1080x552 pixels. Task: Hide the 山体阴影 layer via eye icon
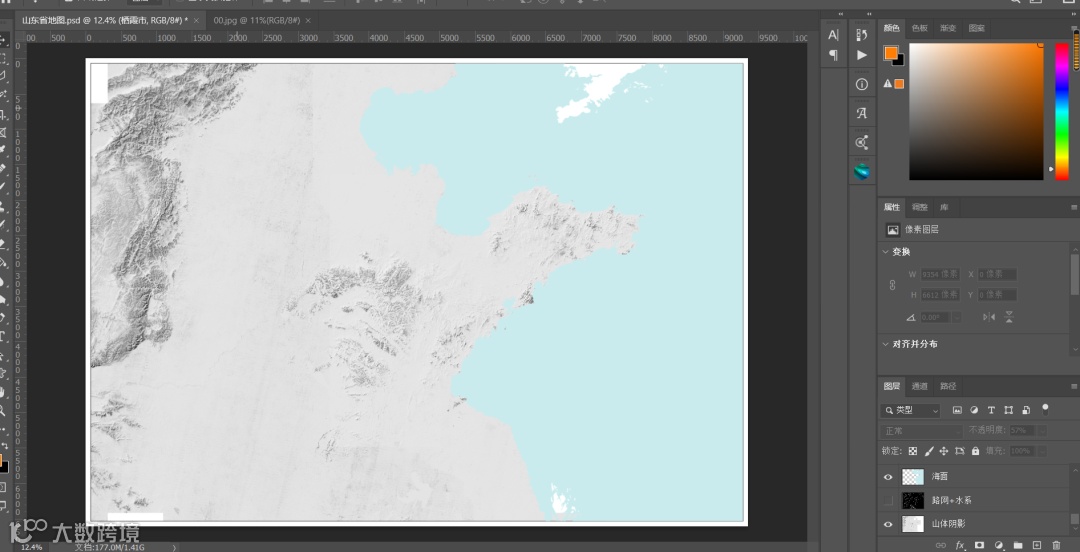[888, 524]
